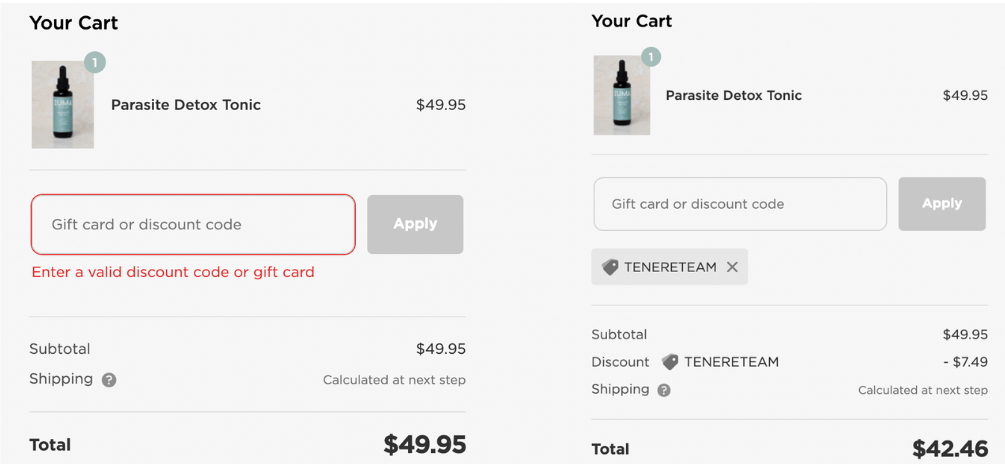Viewport: 1005px width, 464px height.
Task: Click the - $7.49 discount amount
Action: coord(964,362)
